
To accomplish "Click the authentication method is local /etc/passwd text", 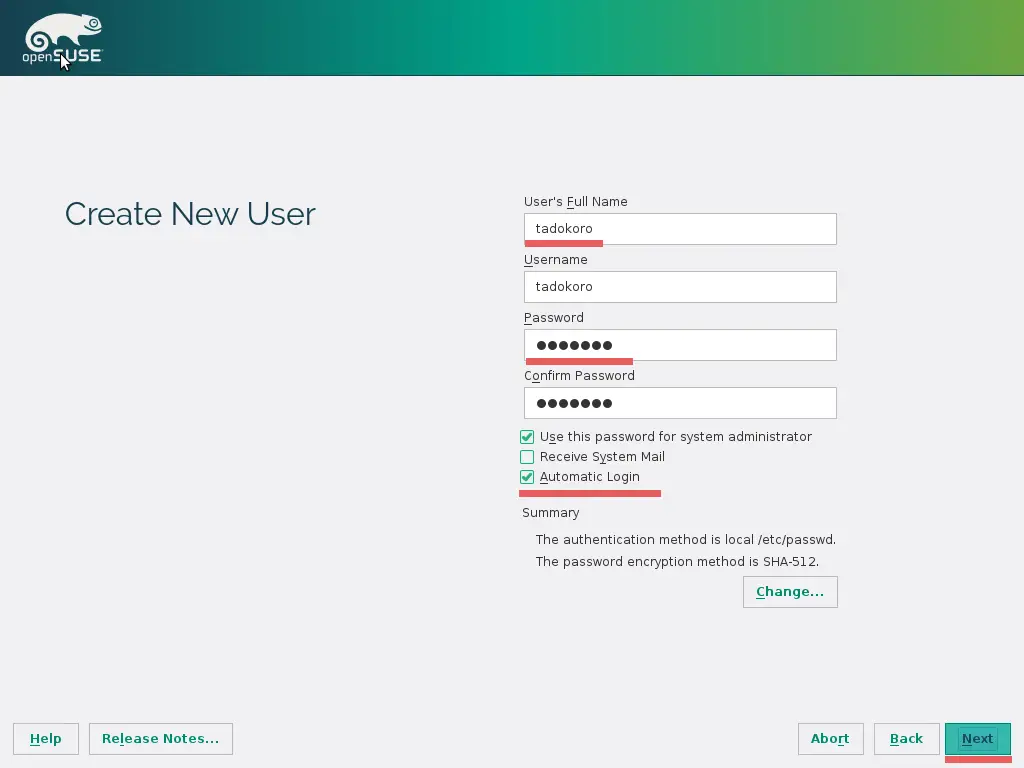I will (x=686, y=539).
